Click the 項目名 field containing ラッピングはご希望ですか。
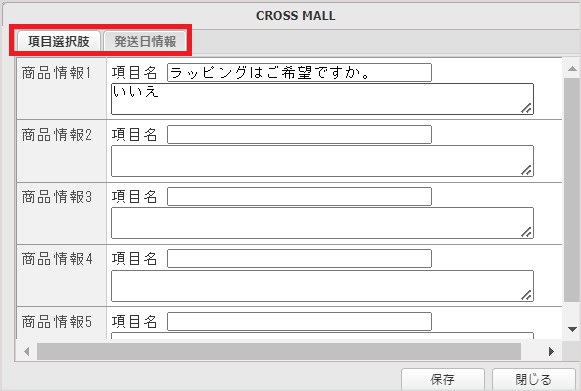The image size is (581, 391). tap(299, 72)
